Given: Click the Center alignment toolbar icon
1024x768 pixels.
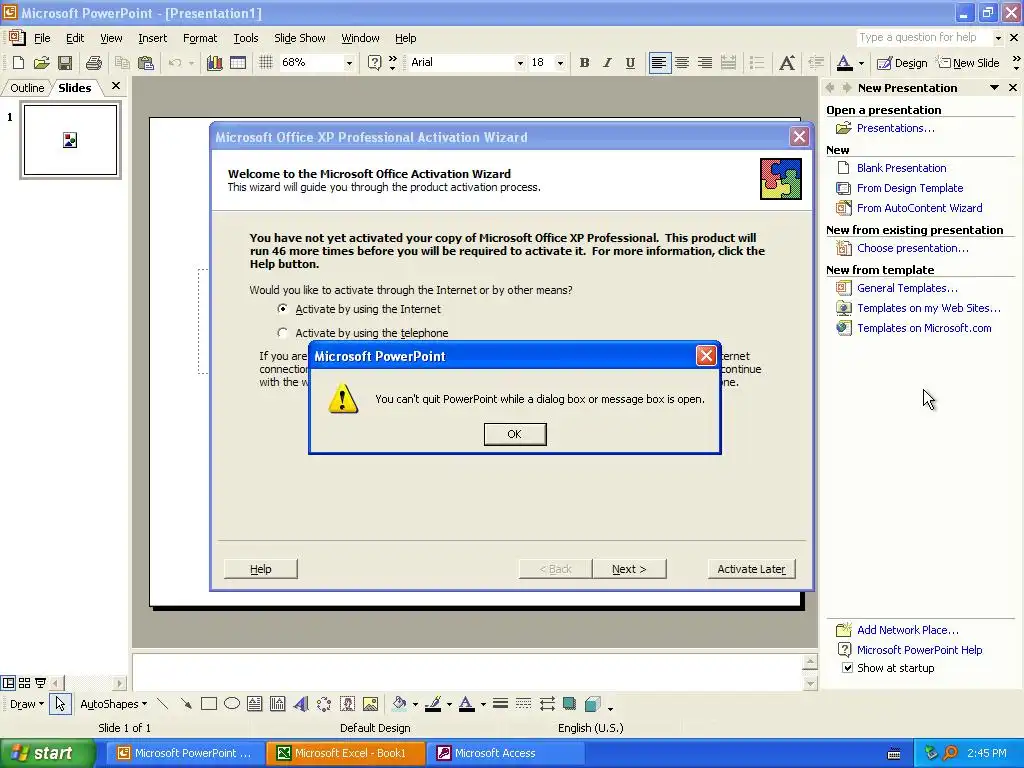Looking at the screenshot, I should pos(682,63).
